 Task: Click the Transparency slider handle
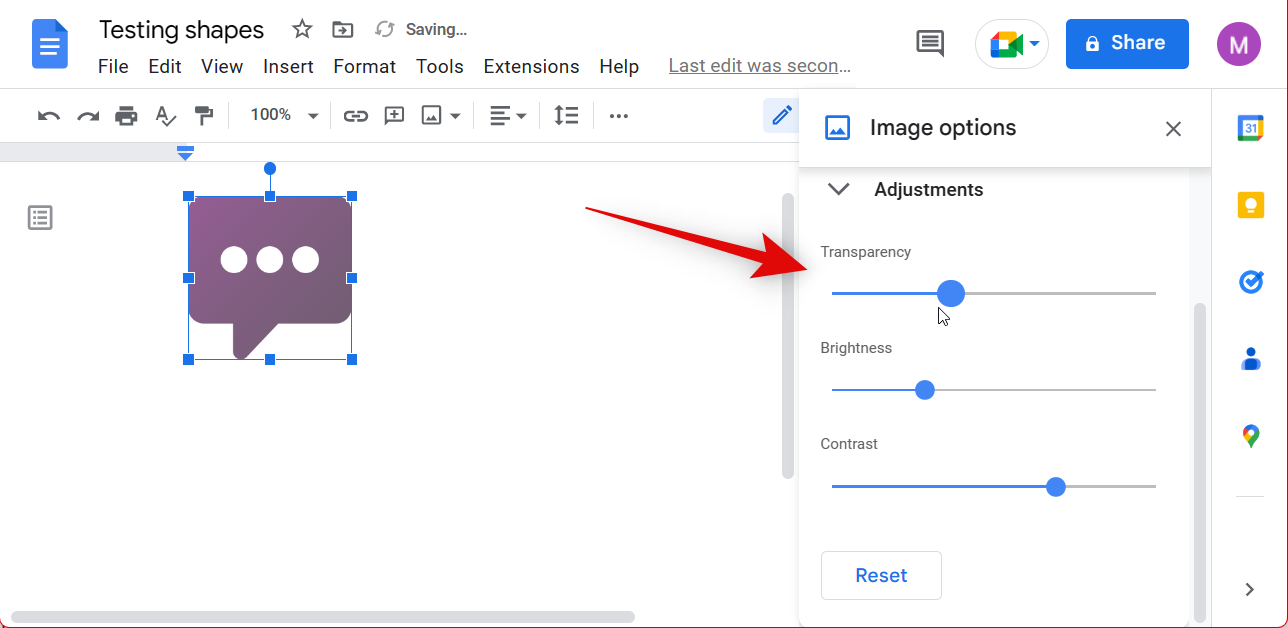click(x=951, y=293)
